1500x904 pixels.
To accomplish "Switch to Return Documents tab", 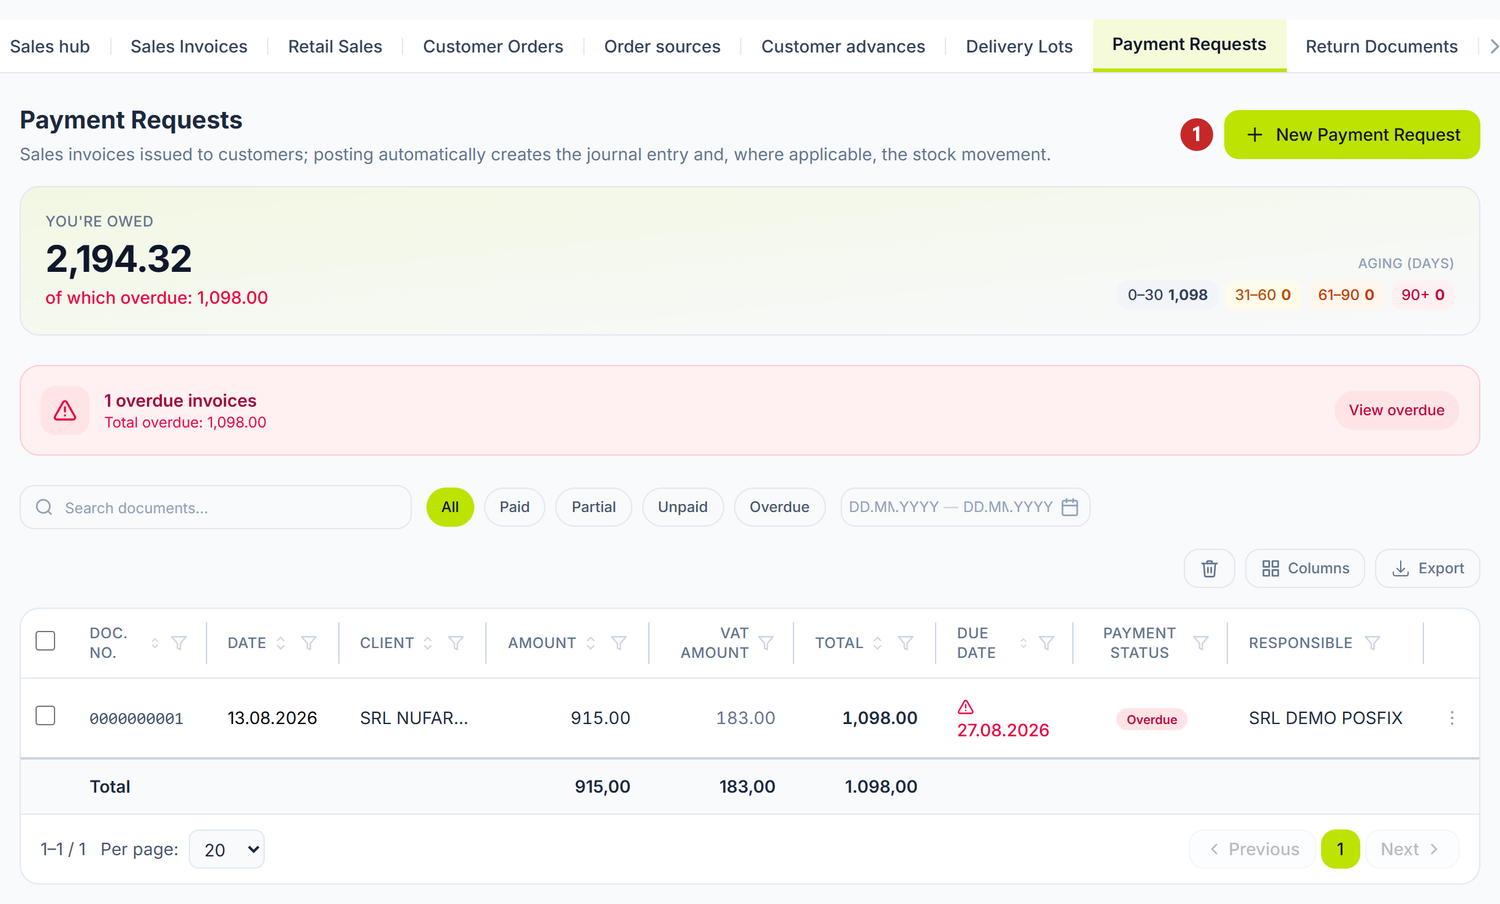I will [x=1382, y=46].
